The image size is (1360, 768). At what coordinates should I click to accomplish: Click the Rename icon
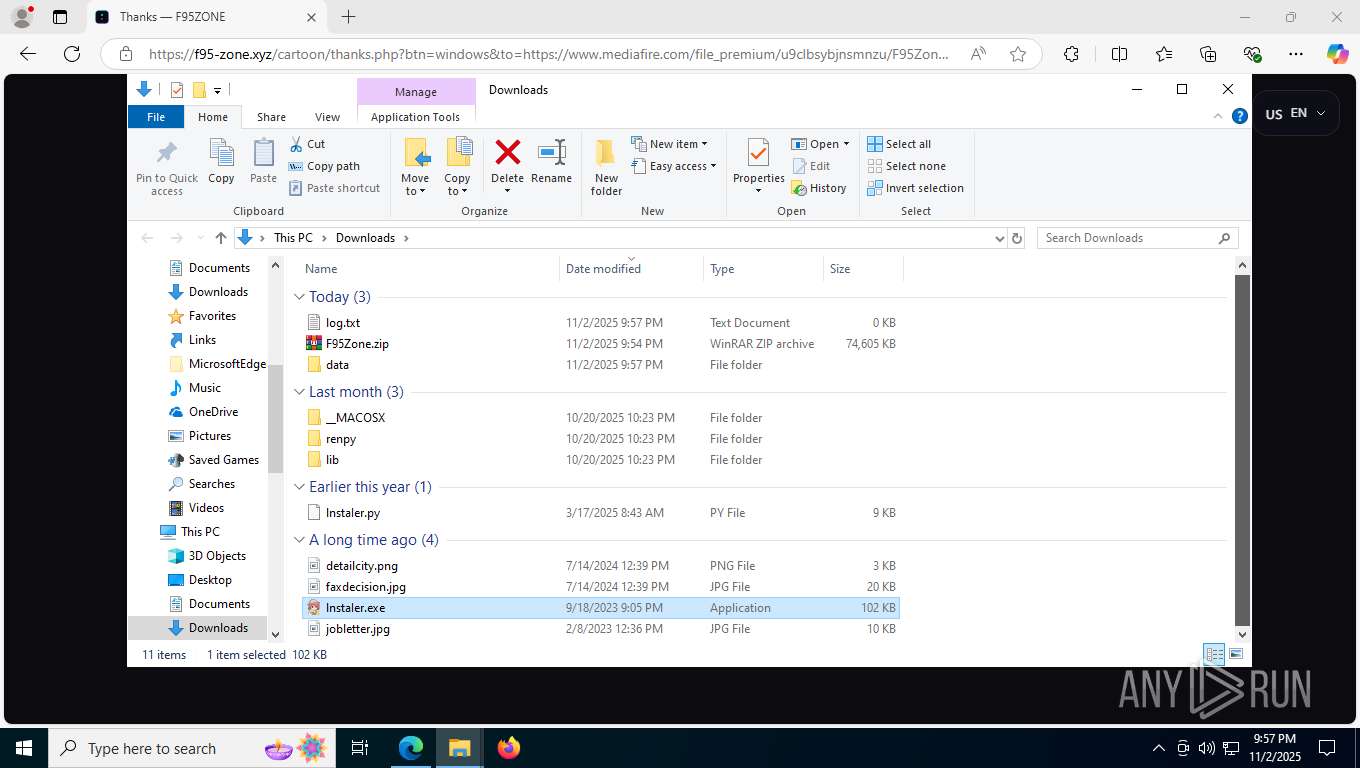point(552,152)
